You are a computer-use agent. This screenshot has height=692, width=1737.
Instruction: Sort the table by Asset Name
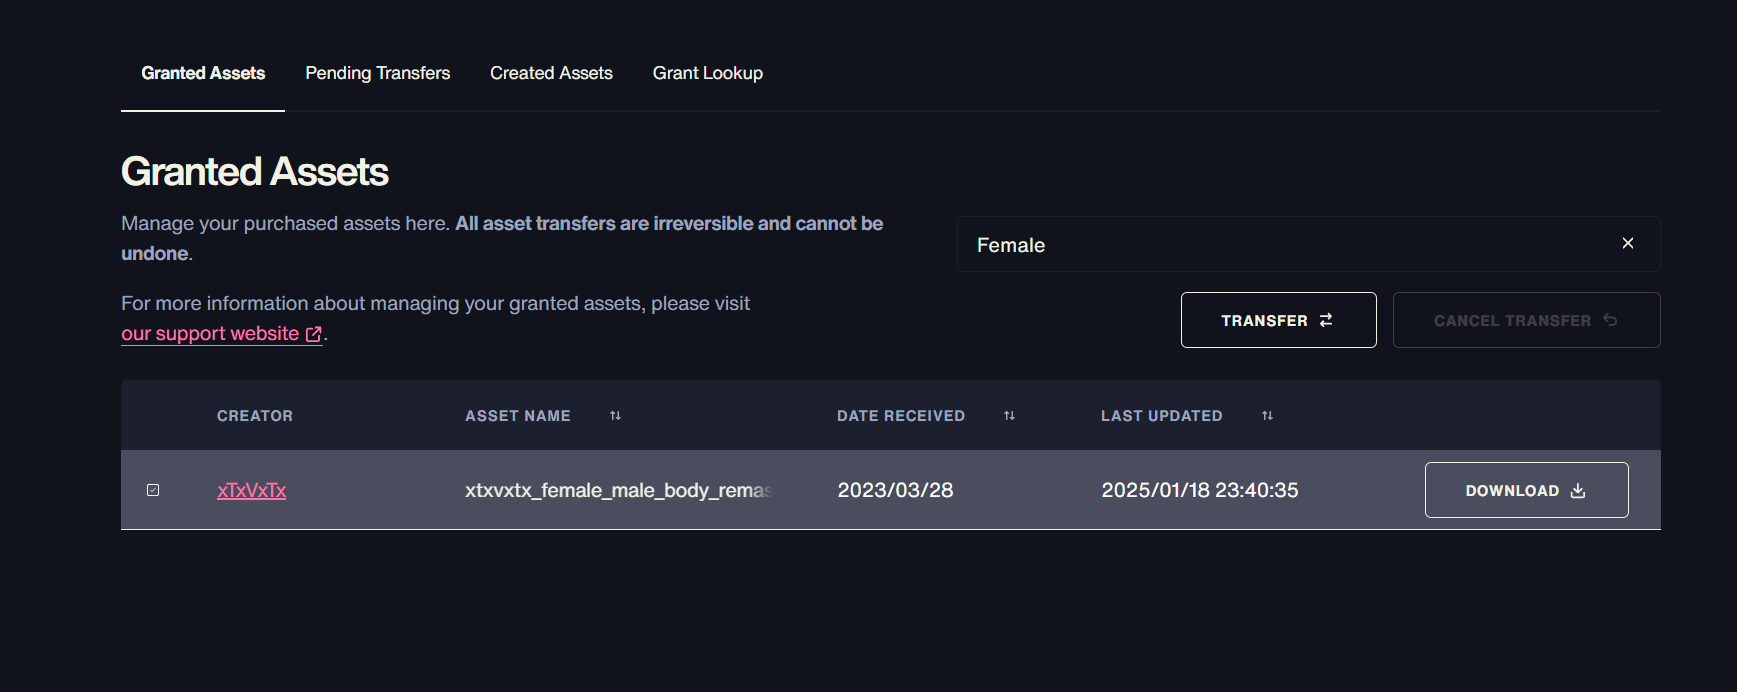pyautogui.click(x=615, y=416)
